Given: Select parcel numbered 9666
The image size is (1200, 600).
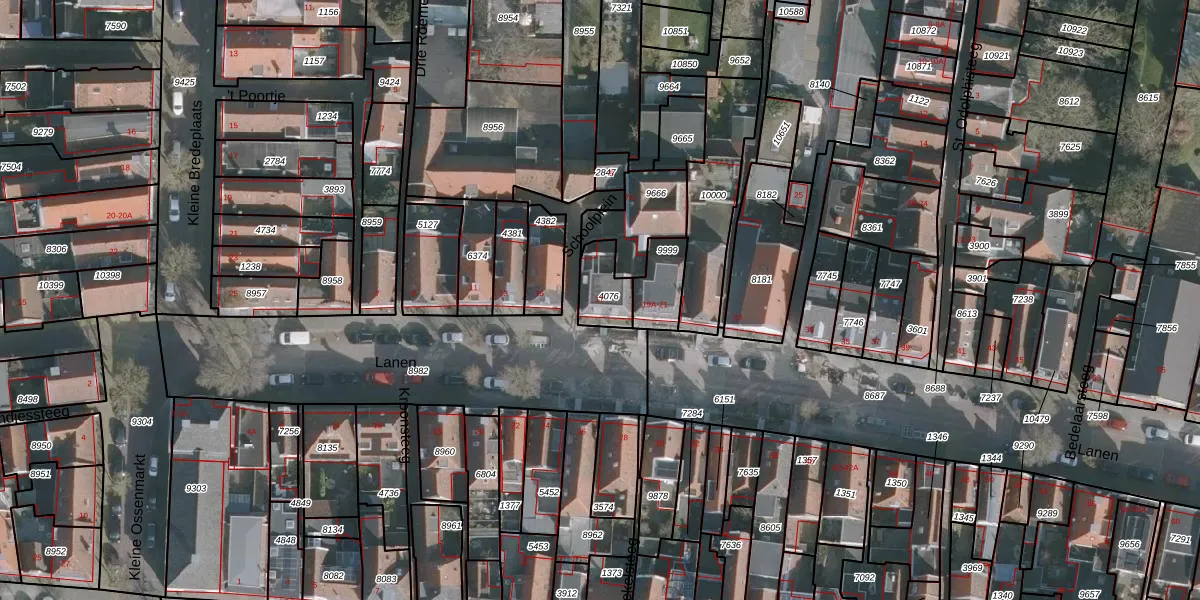Looking at the screenshot, I should tap(656, 193).
